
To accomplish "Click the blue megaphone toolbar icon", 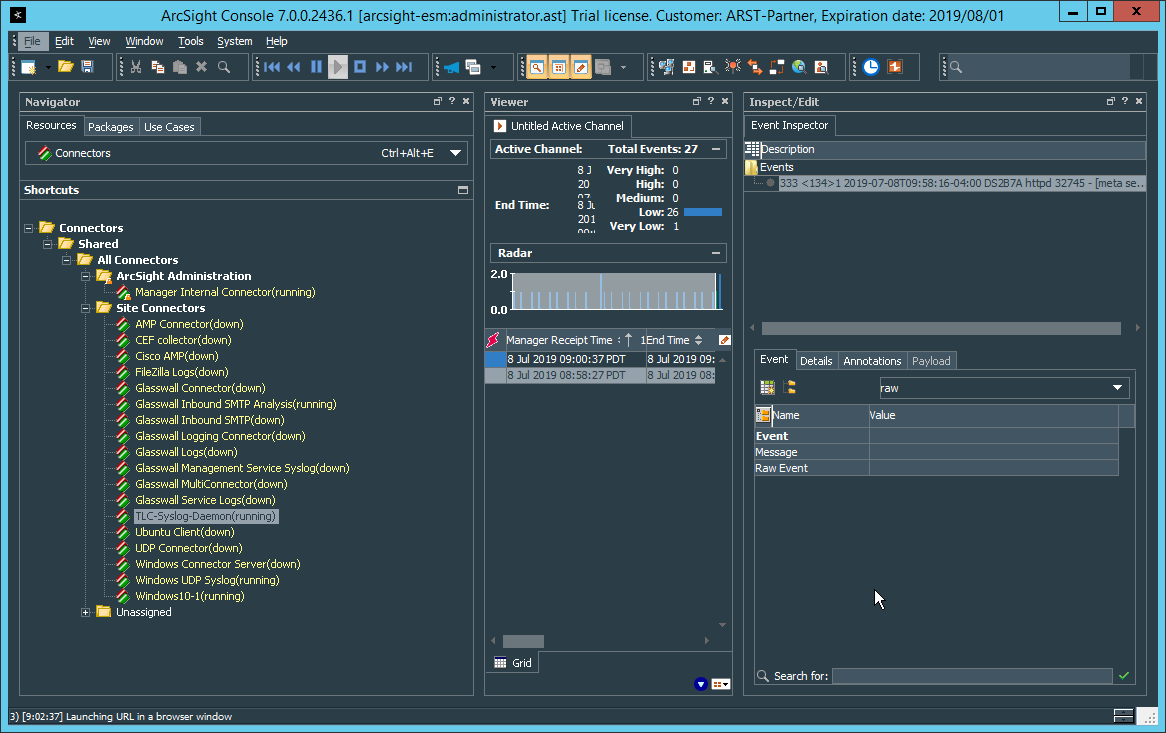I will pos(451,67).
